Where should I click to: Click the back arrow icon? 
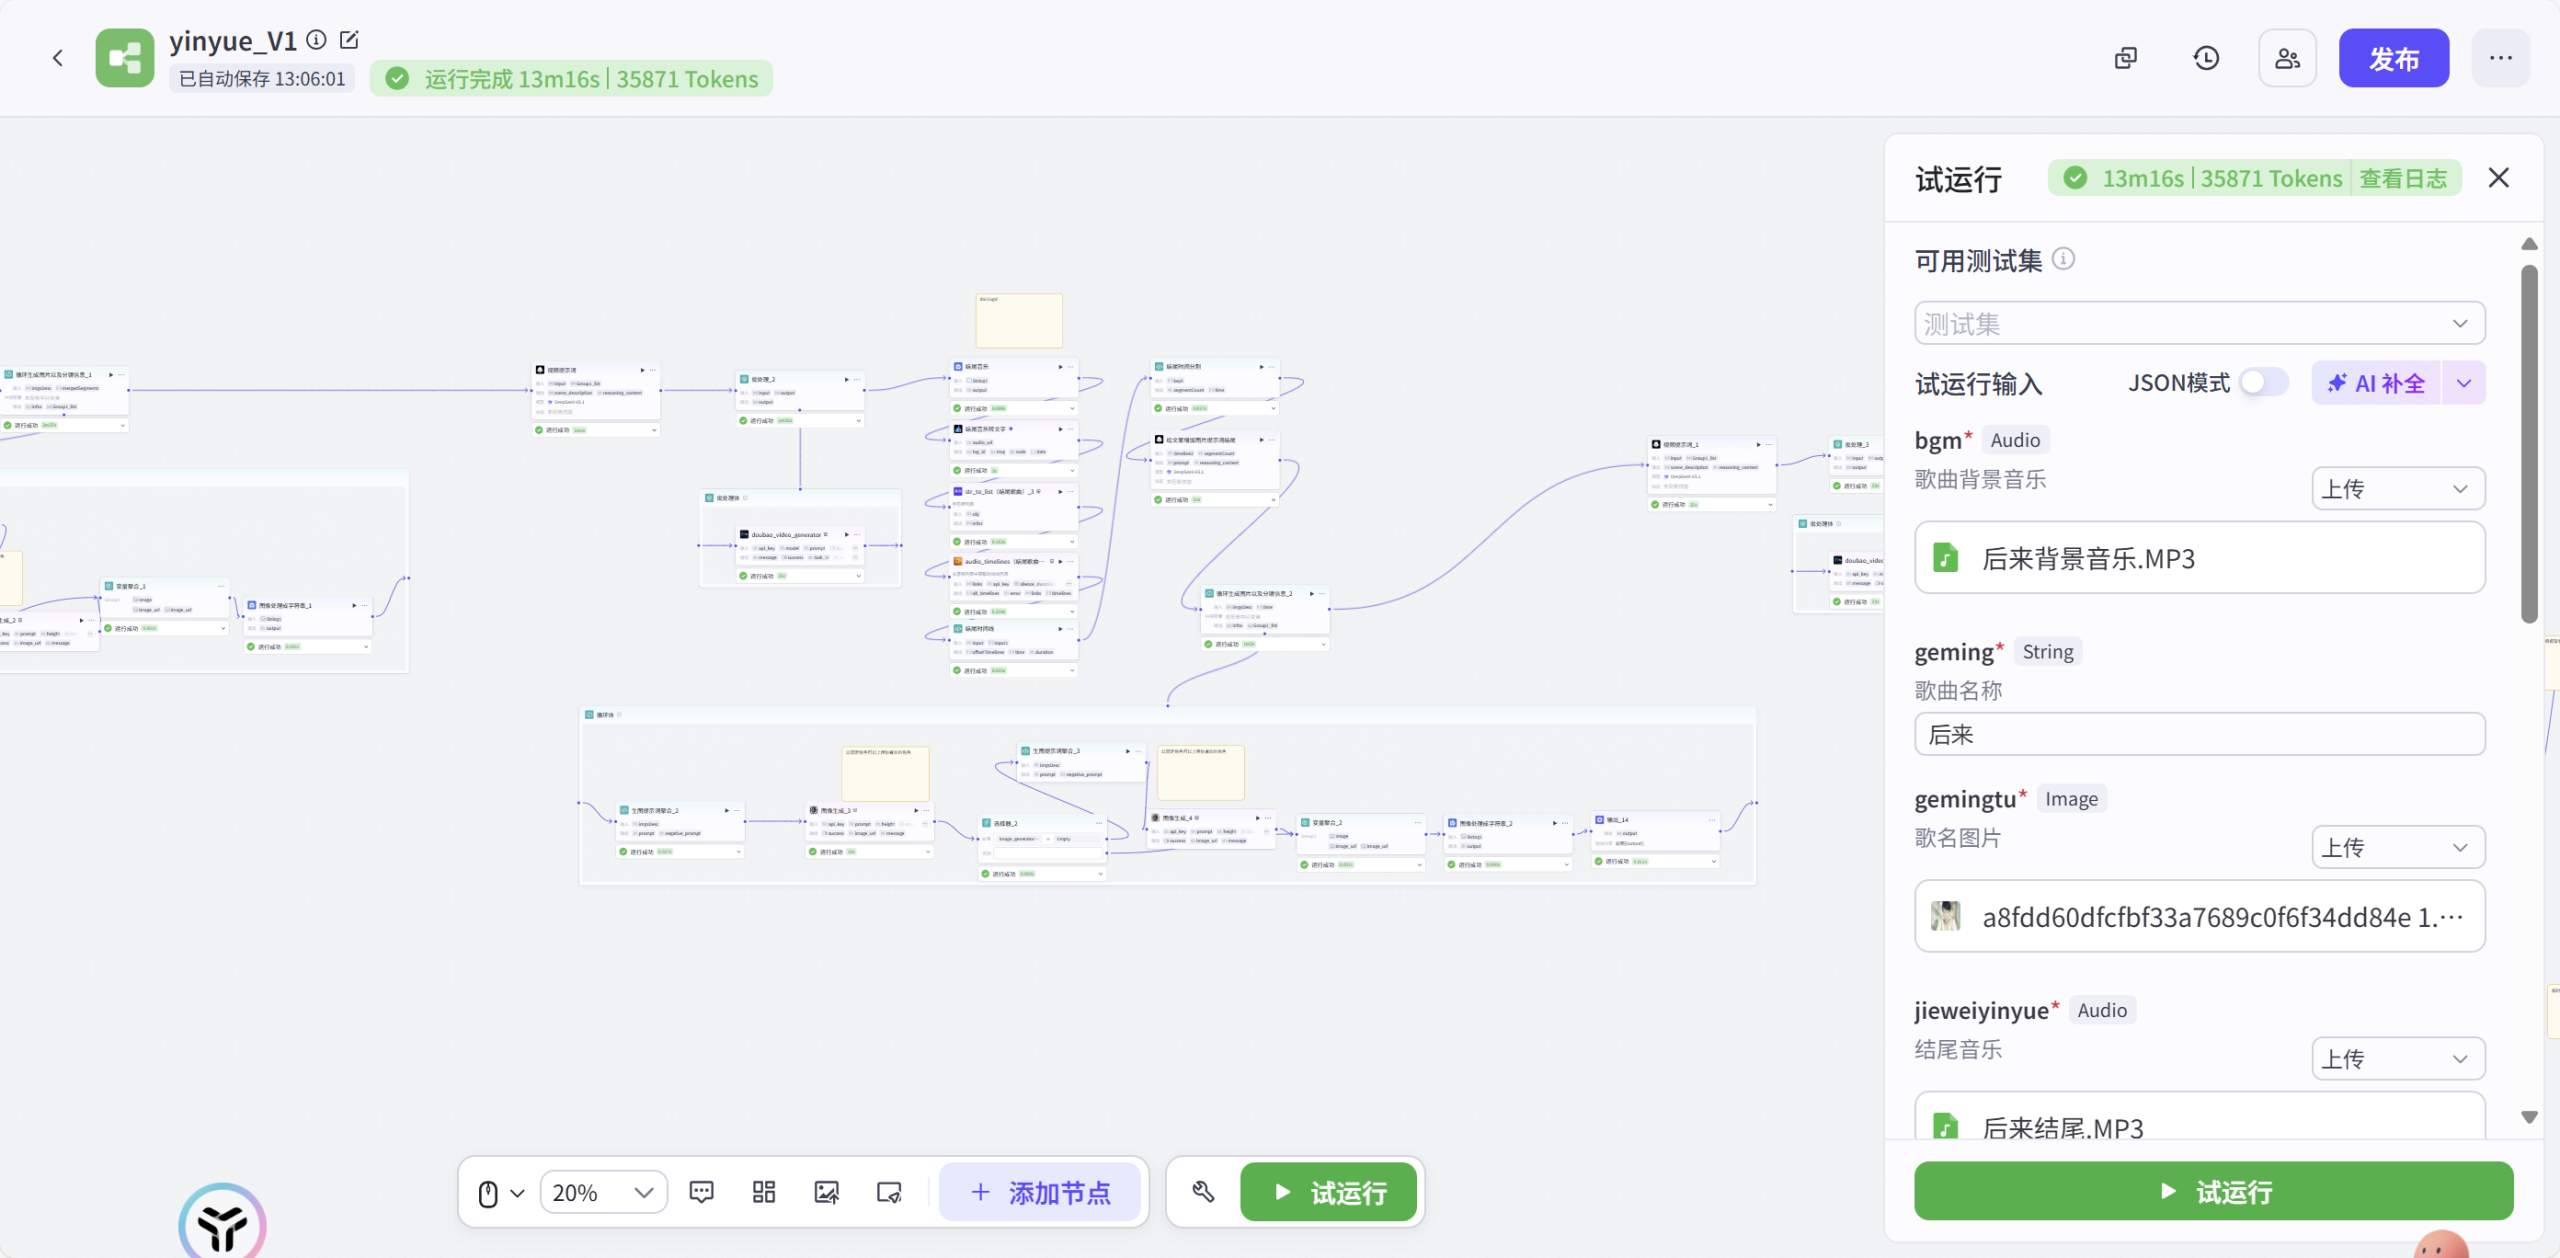58,58
